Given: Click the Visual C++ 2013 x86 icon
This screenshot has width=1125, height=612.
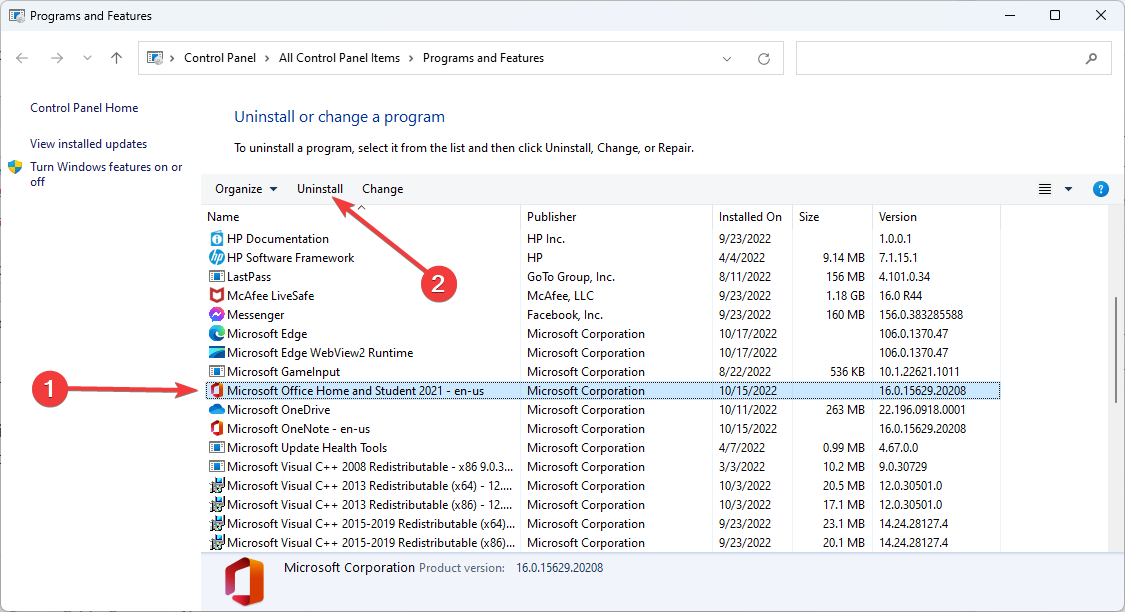Looking at the screenshot, I should [216, 504].
